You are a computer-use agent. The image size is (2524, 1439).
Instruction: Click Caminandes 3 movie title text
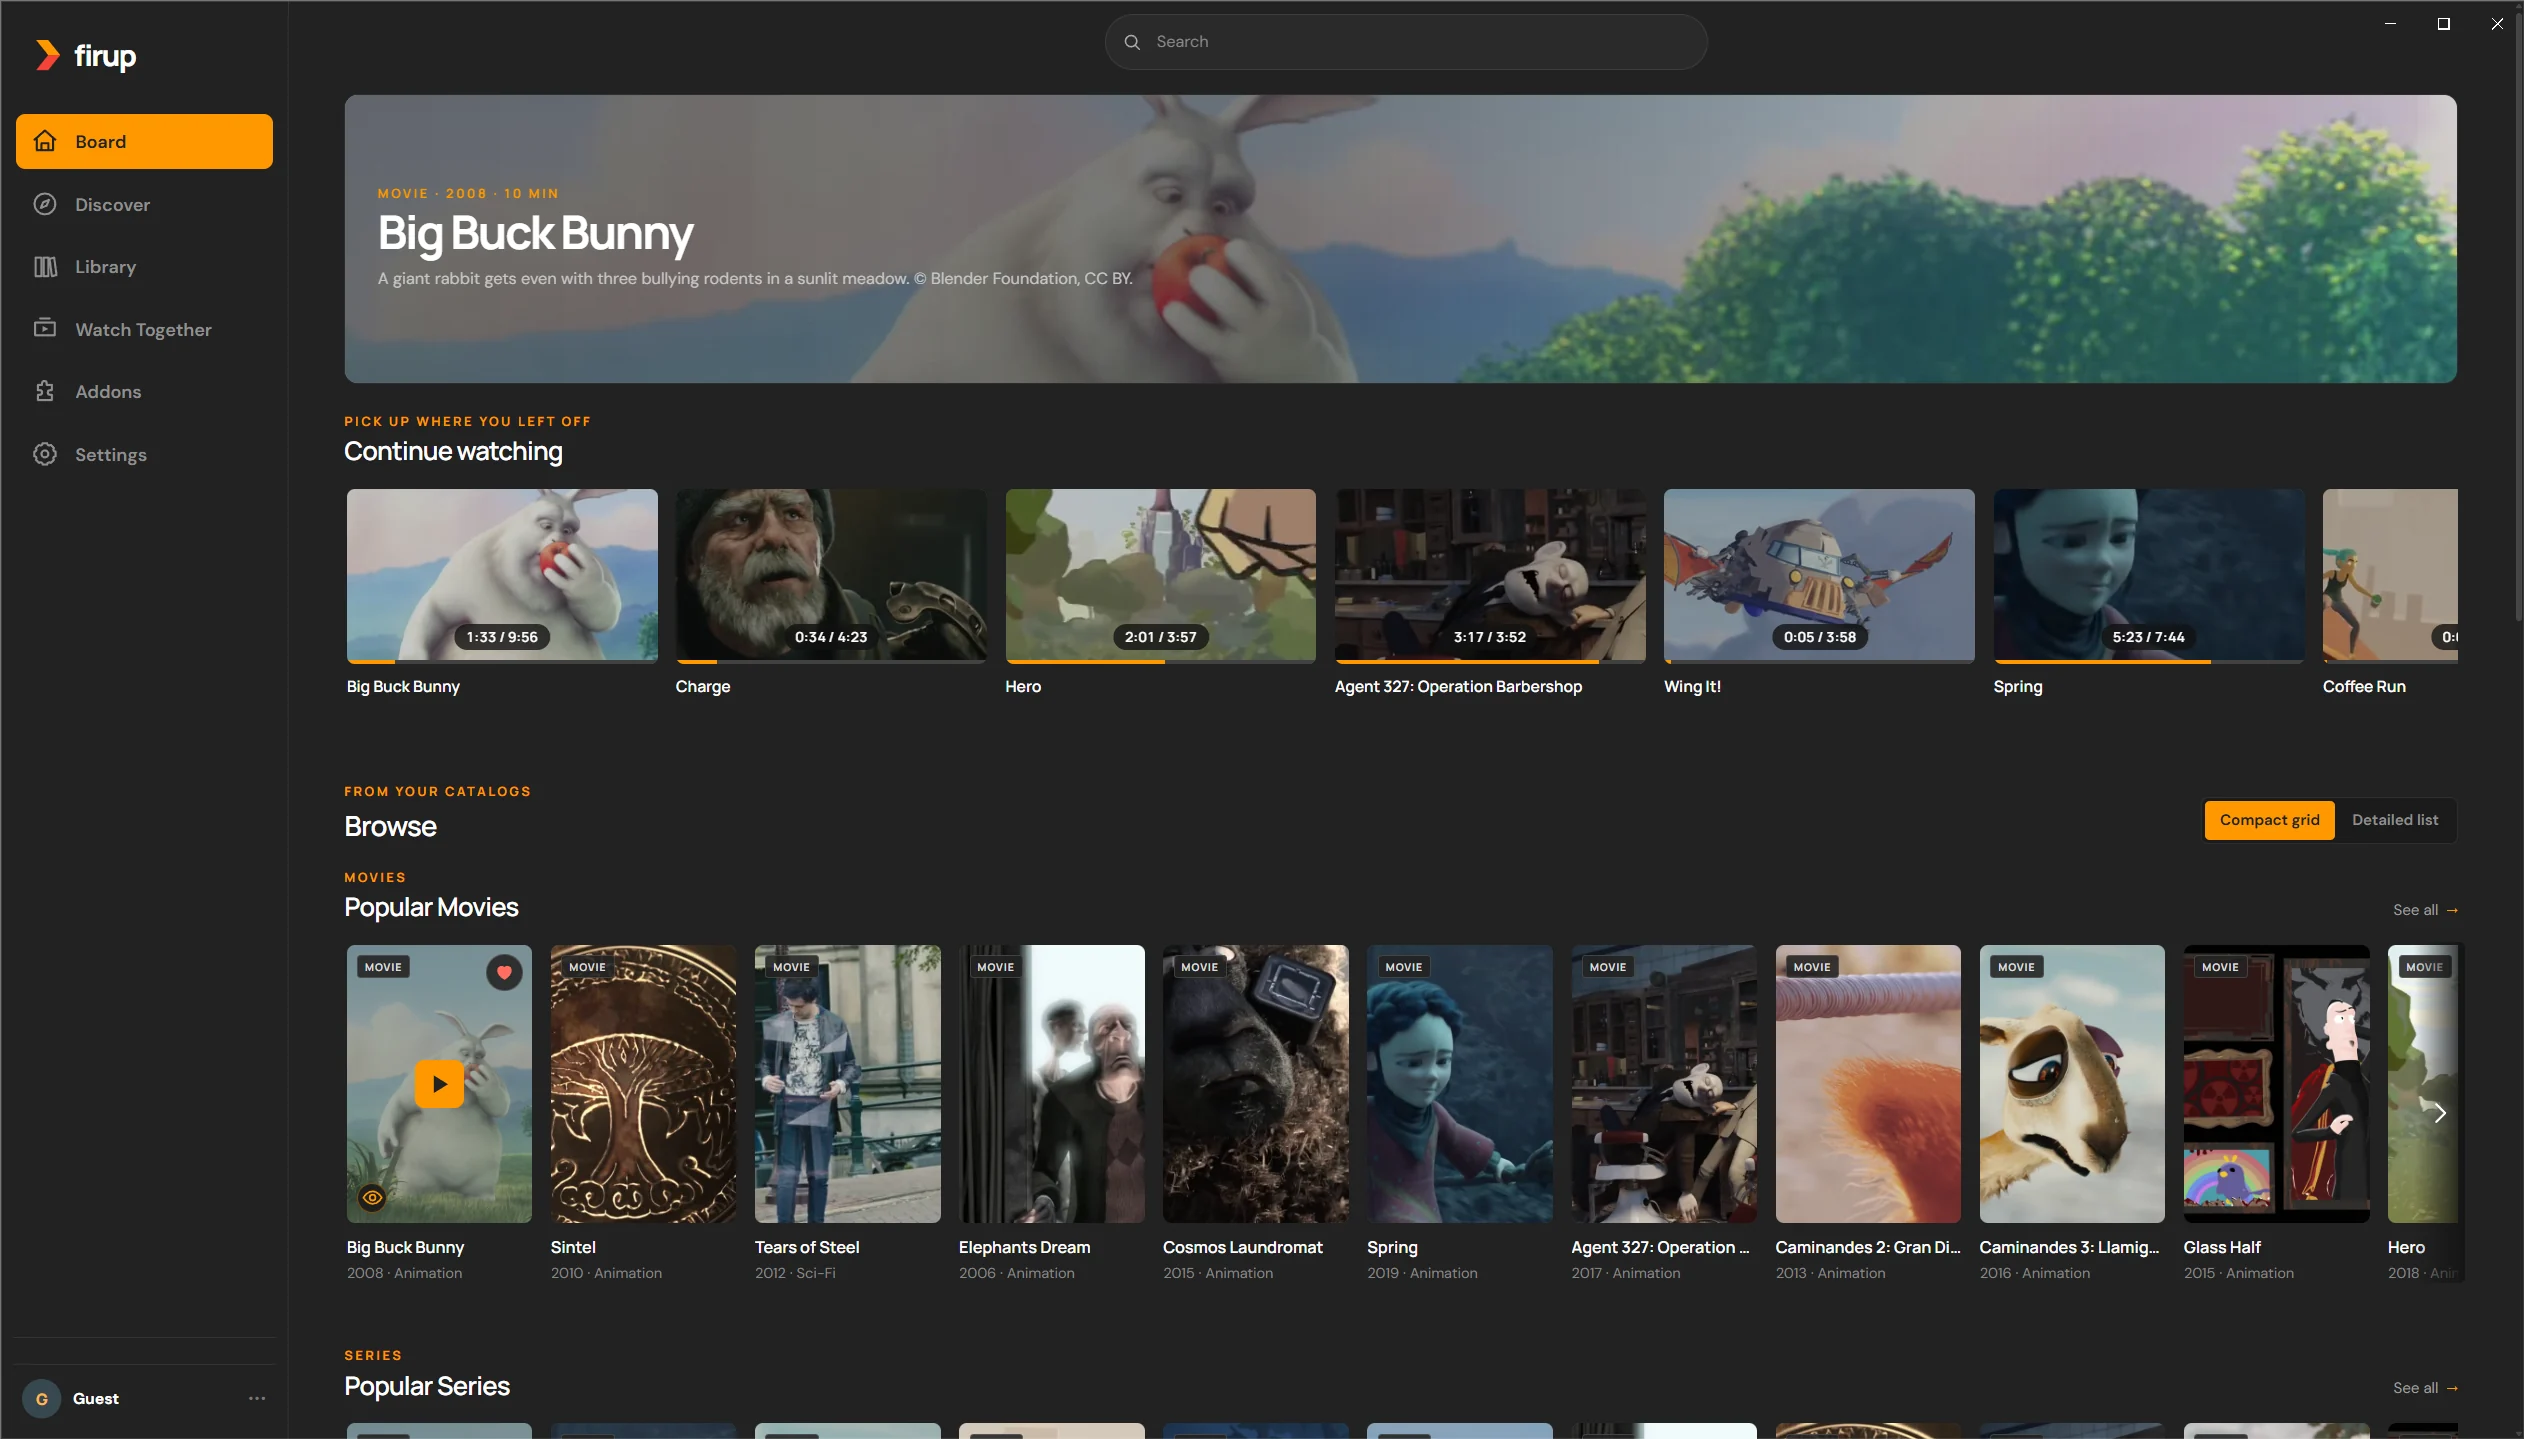click(2069, 1247)
